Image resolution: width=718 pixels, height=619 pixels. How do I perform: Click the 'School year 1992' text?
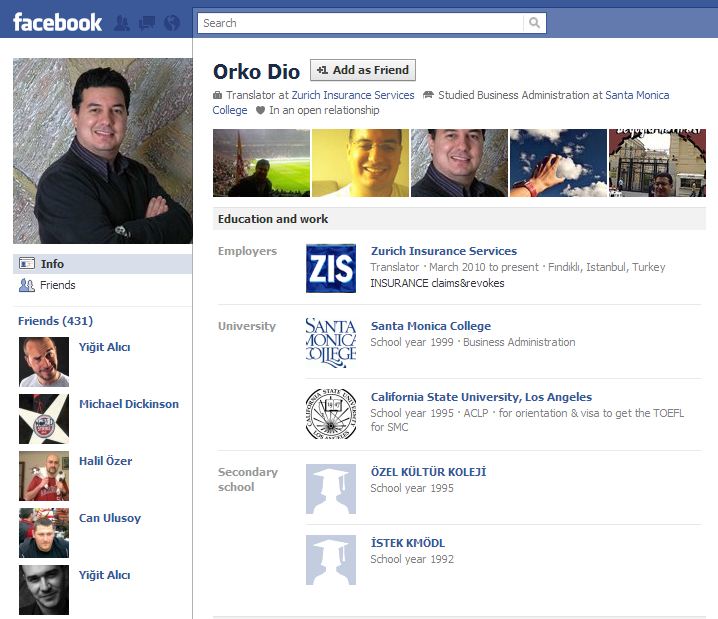point(412,559)
